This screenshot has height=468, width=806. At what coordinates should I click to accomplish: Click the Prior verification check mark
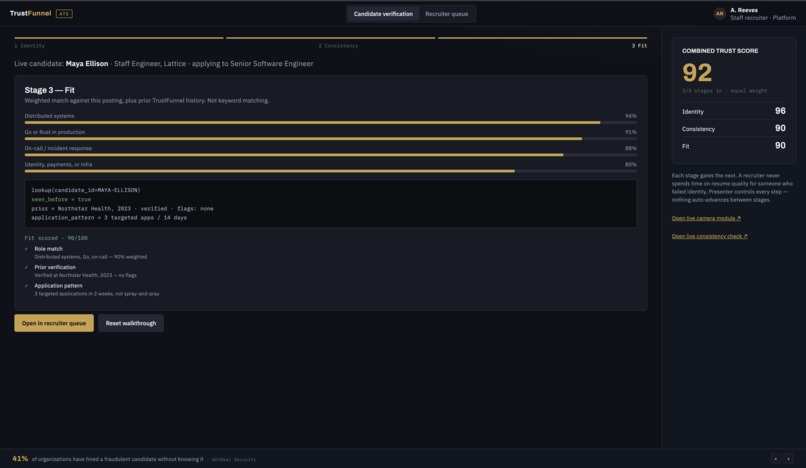tap(26, 267)
